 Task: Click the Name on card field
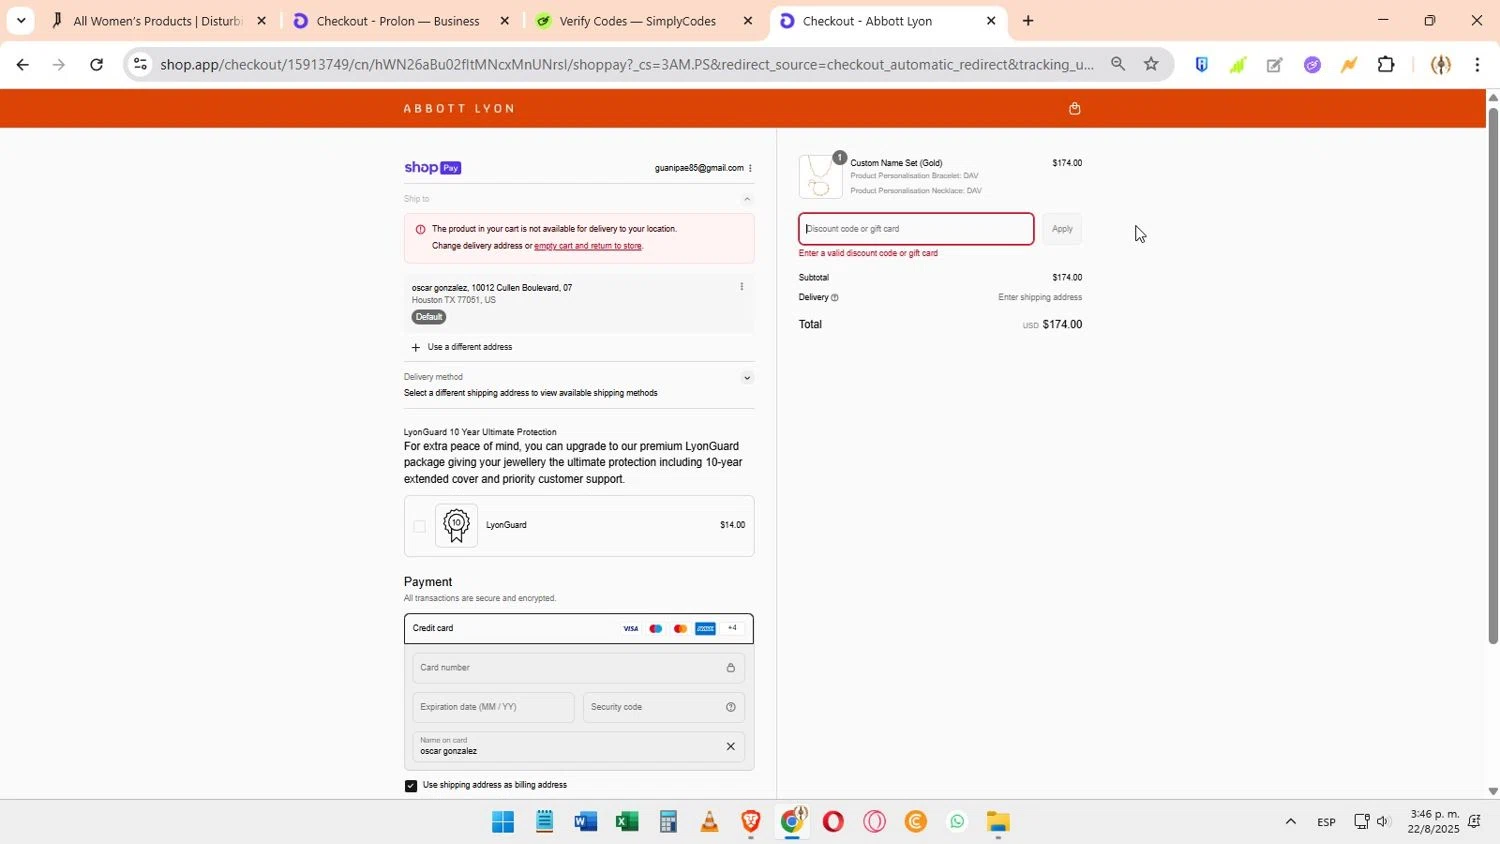coord(579,747)
